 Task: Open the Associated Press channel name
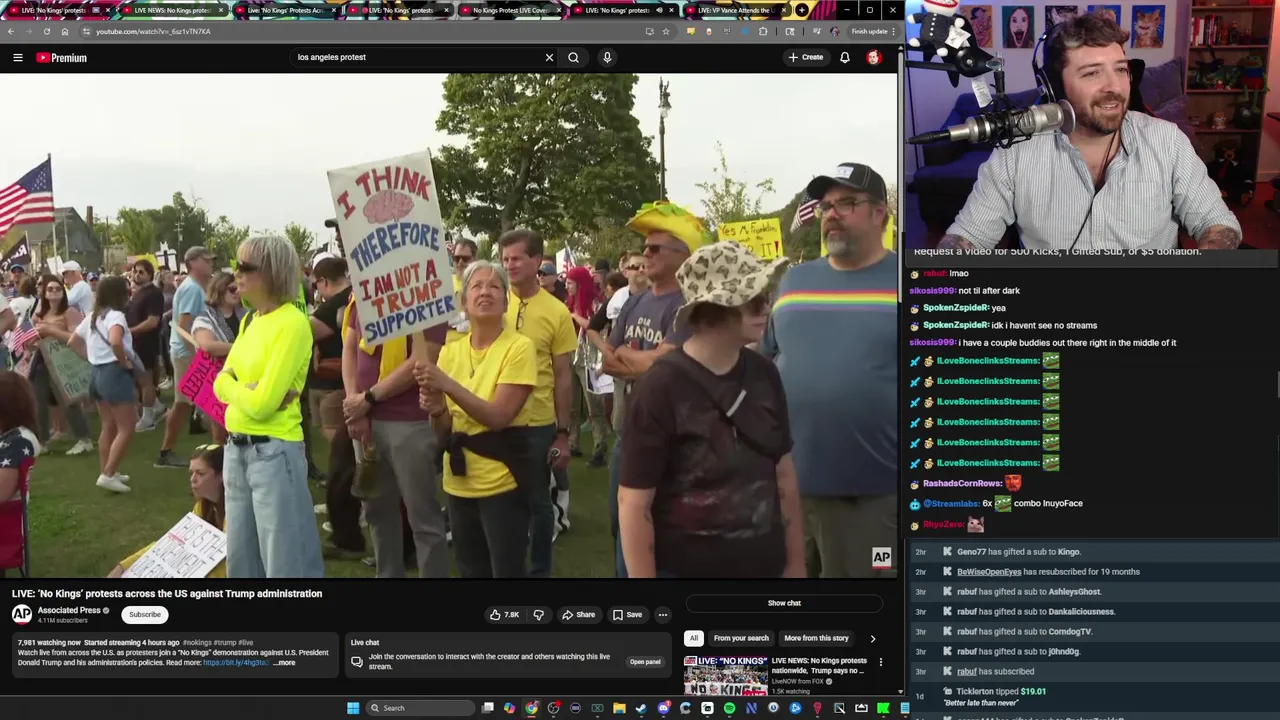click(x=69, y=610)
